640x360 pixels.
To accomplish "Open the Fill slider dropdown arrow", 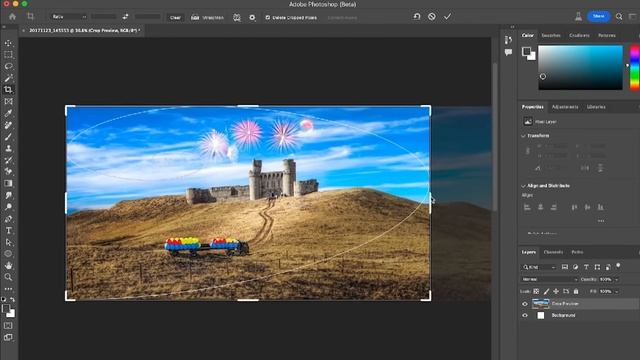I will pyautogui.click(x=617, y=291).
